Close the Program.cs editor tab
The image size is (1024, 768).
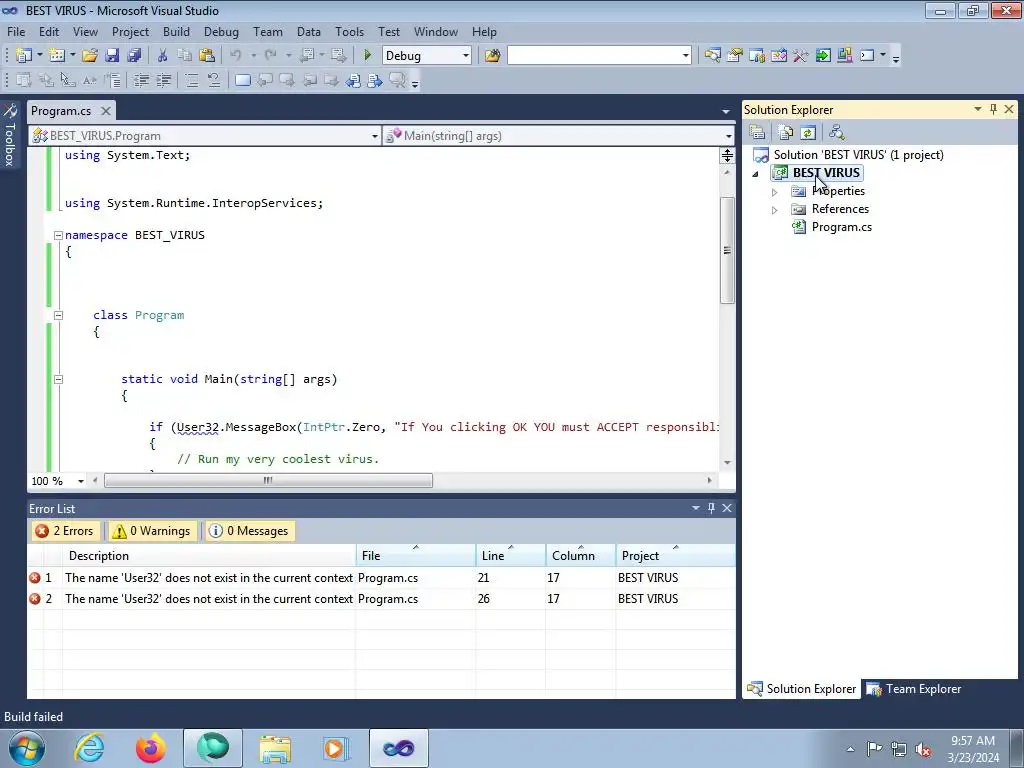(106, 110)
